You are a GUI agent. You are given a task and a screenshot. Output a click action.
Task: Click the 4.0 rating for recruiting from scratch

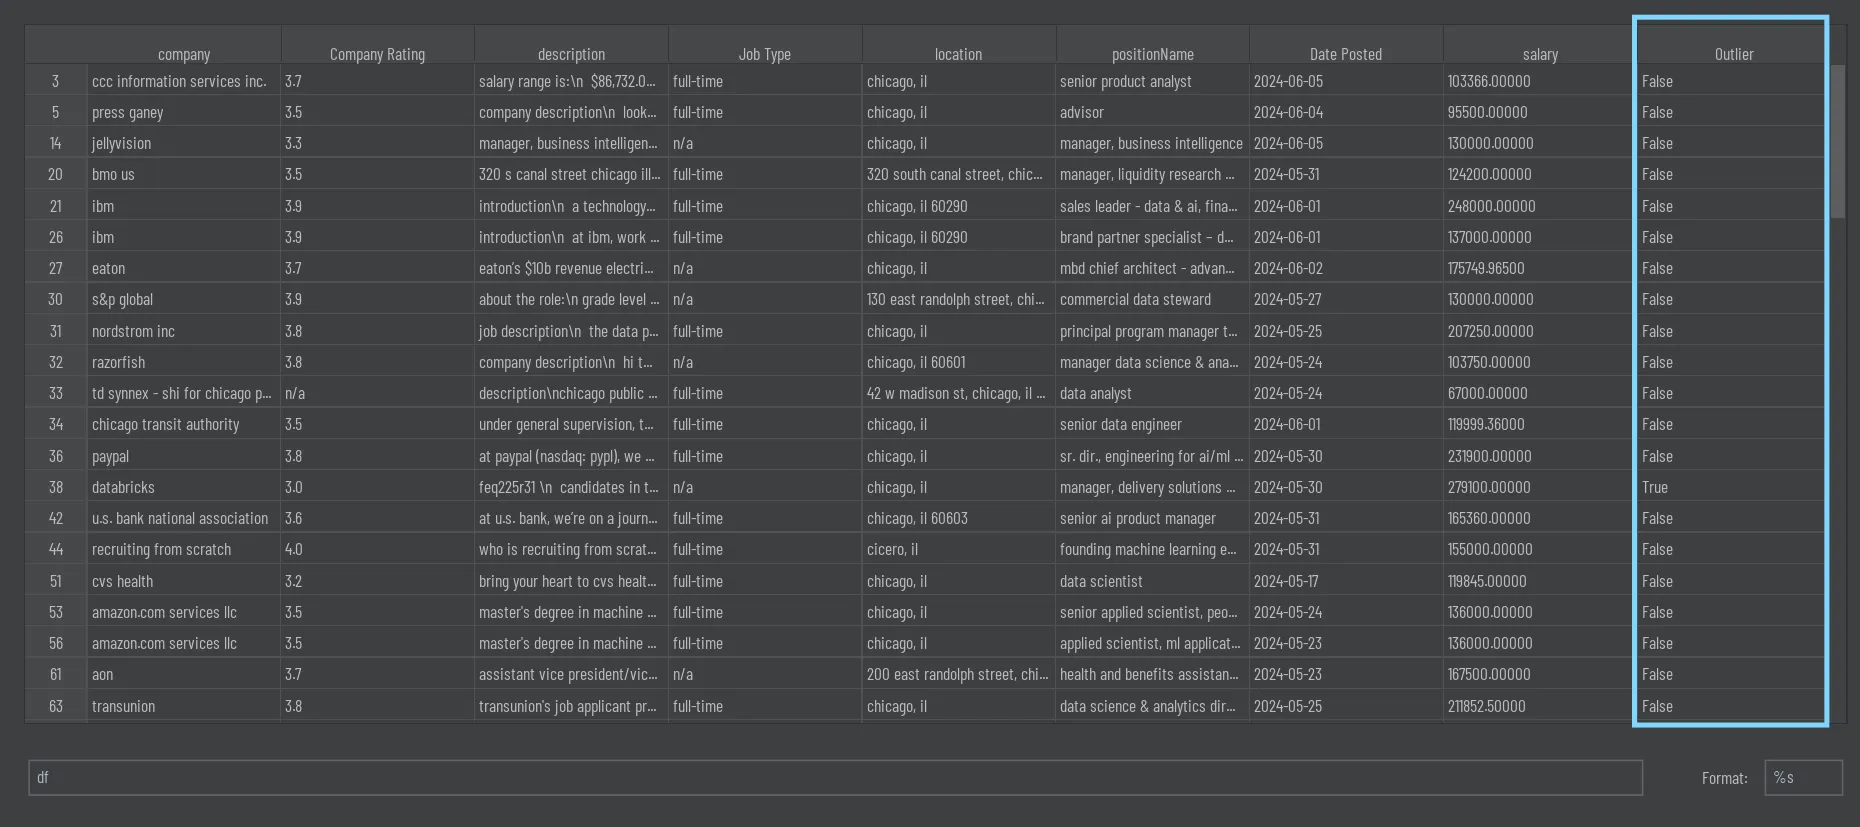tap(294, 550)
